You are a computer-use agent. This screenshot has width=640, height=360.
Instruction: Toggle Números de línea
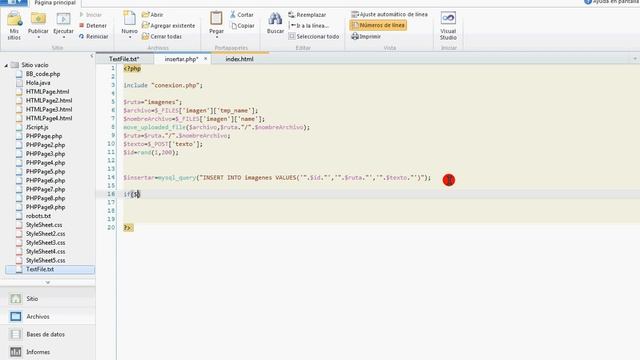[x=378, y=25]
